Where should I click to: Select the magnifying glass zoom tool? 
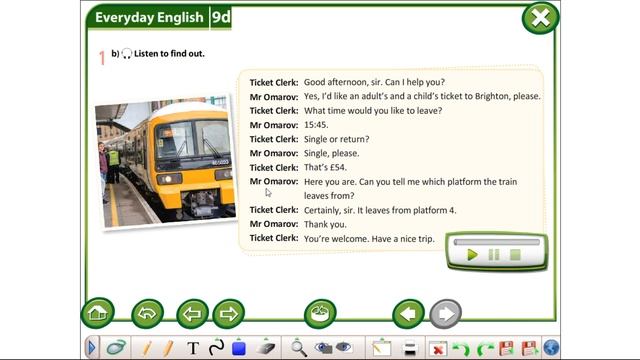(x=299, y=348)
